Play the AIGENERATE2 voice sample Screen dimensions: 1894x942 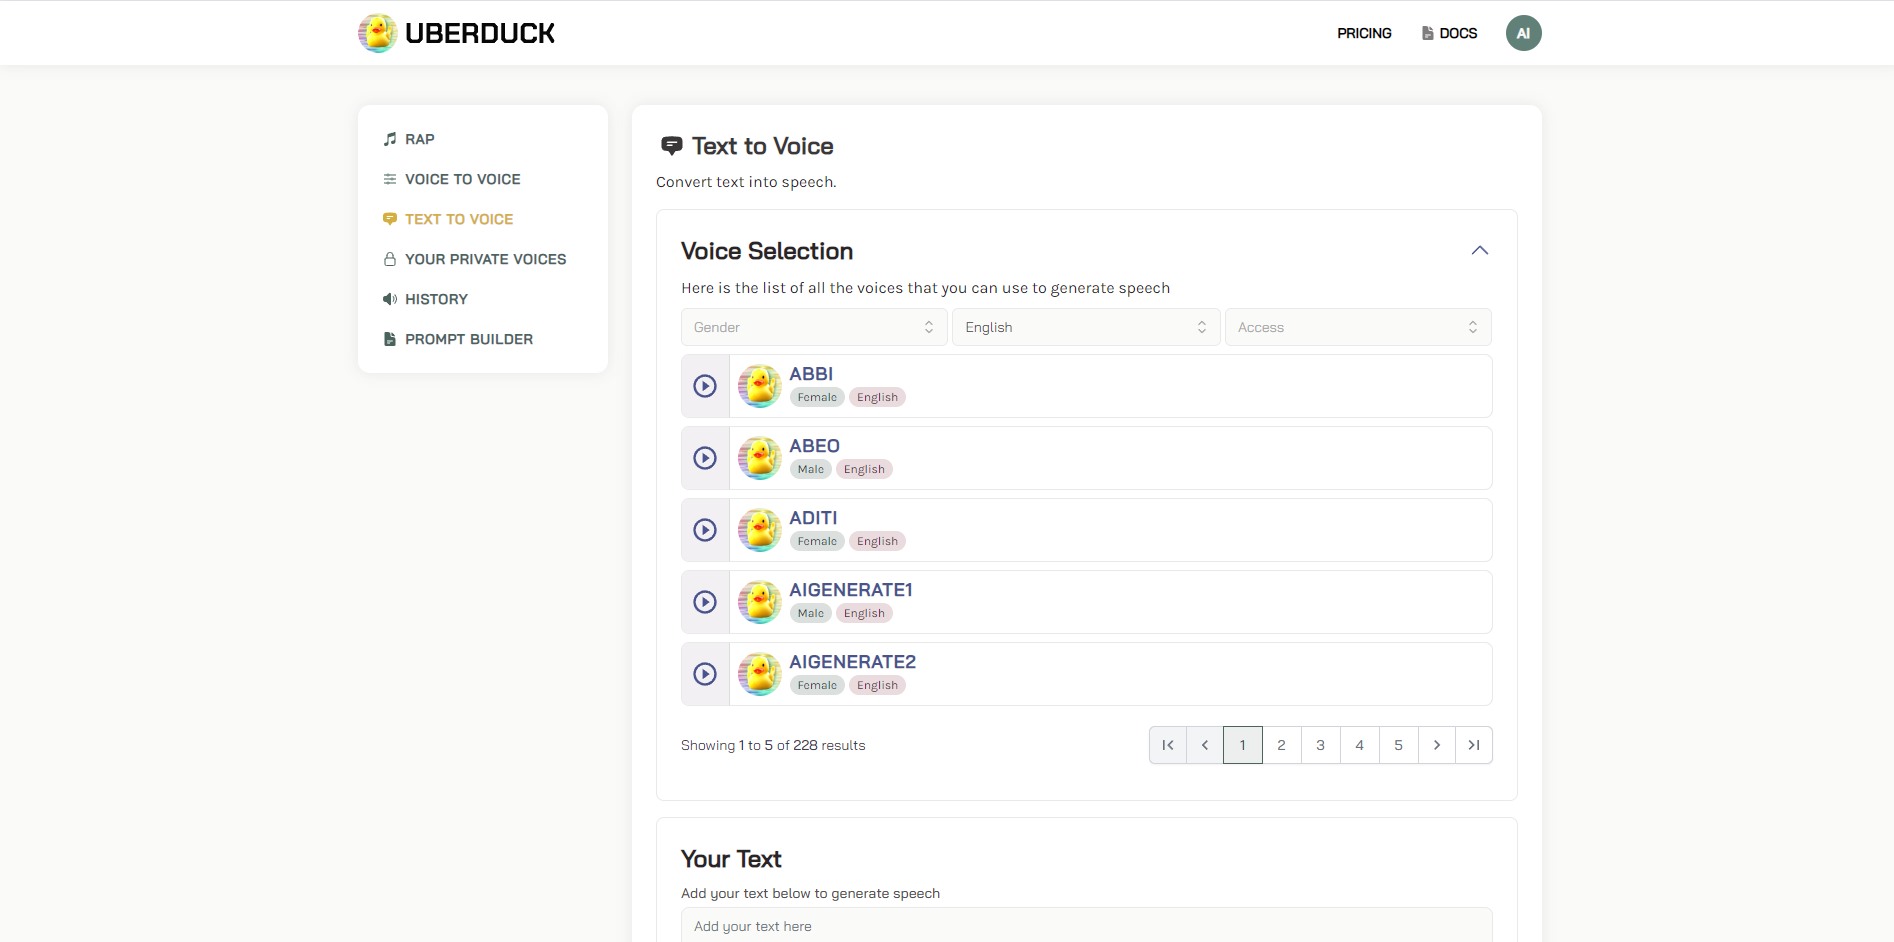click(x=705, y=674)
